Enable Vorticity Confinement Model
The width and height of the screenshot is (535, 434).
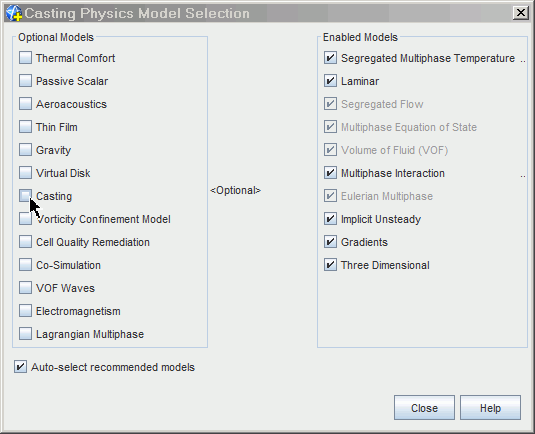(26, 219)
